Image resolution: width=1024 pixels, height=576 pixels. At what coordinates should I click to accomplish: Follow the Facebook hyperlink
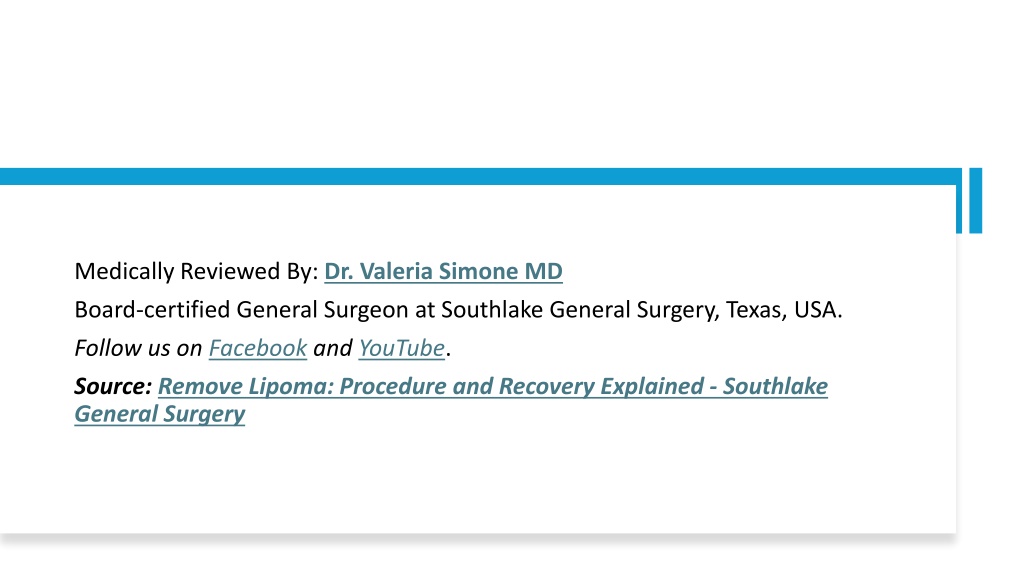tap(257, 348)
